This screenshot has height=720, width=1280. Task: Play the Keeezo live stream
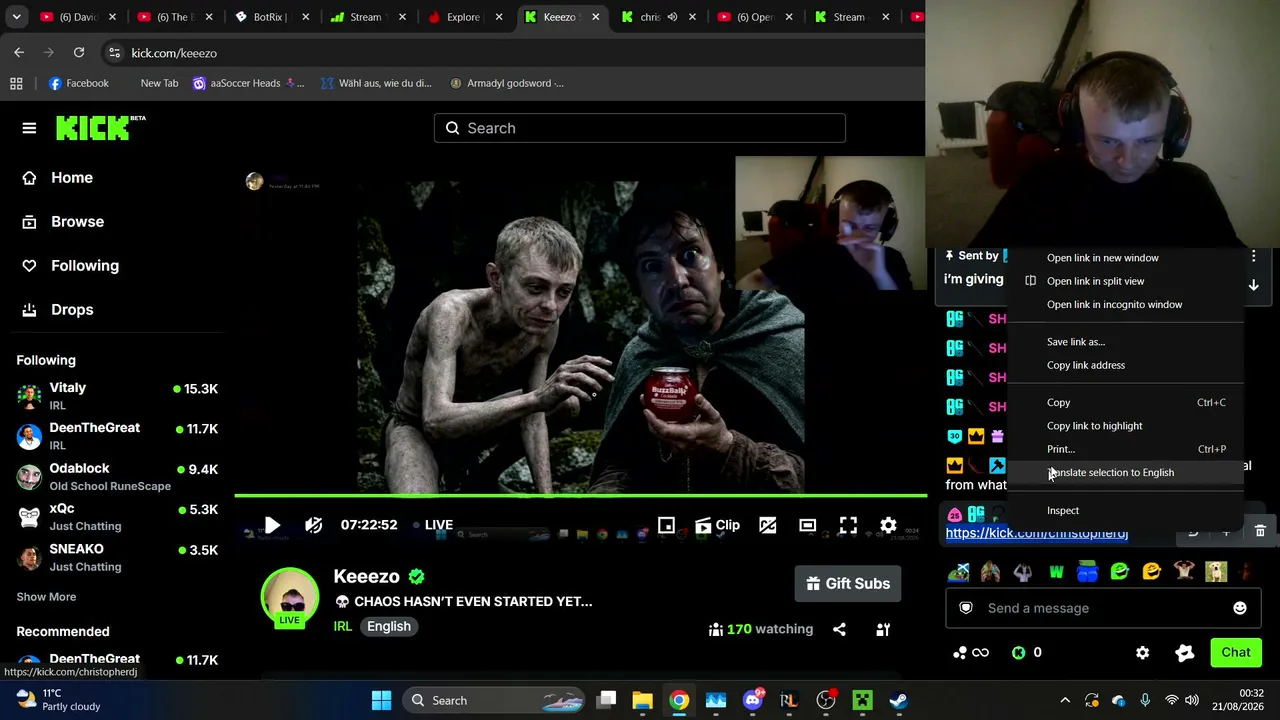click(272, 525)
